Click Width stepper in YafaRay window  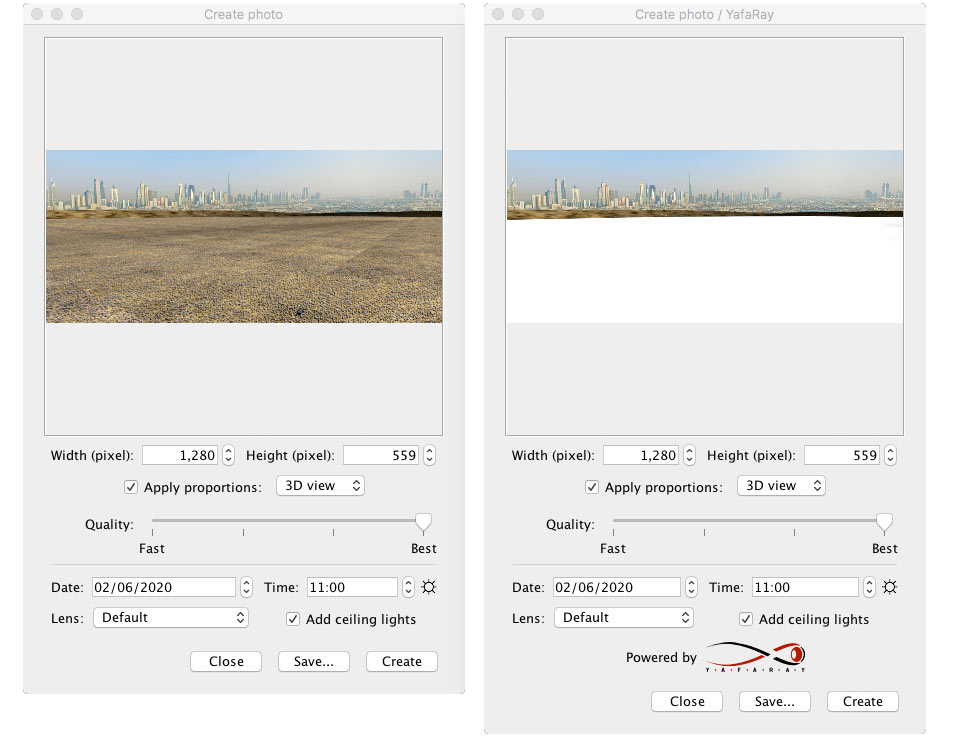coord(689,455)
